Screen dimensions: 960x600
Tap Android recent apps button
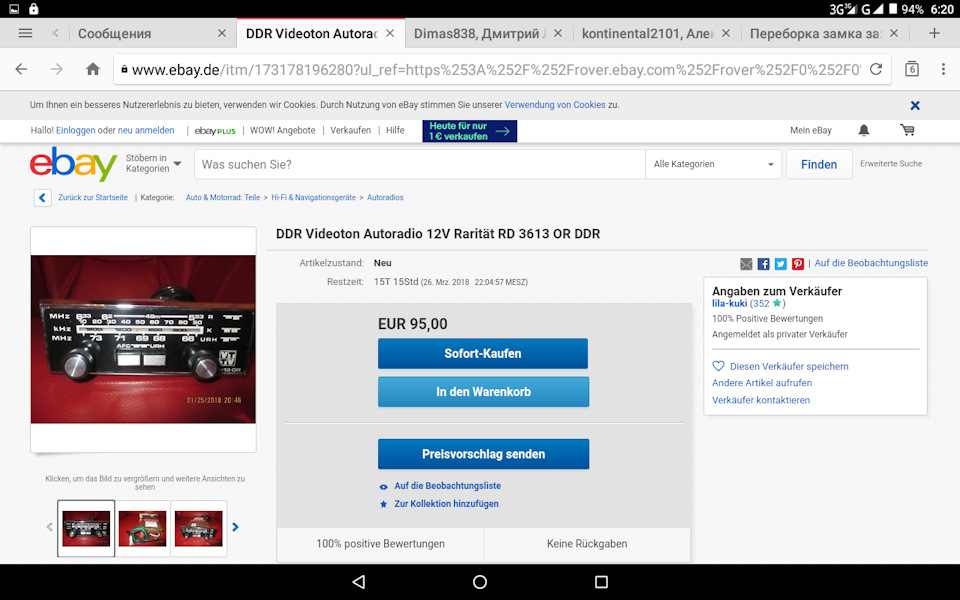point(601,582)
